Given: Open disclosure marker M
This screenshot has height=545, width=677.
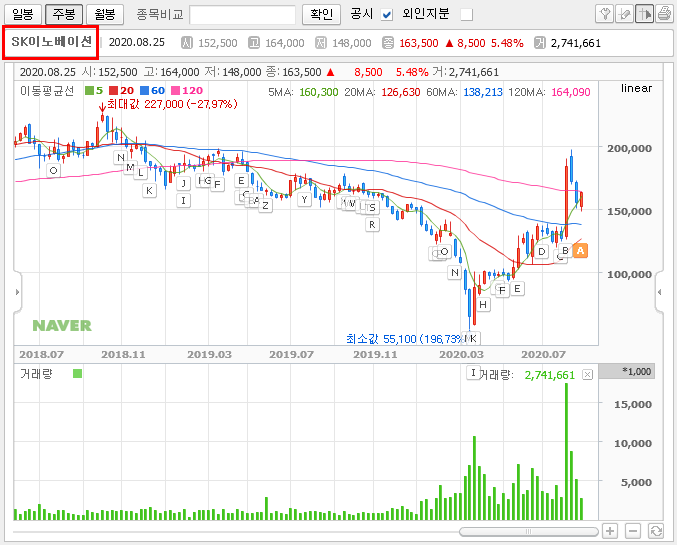Looking at the screenshot, I should (x=130, y=168).
